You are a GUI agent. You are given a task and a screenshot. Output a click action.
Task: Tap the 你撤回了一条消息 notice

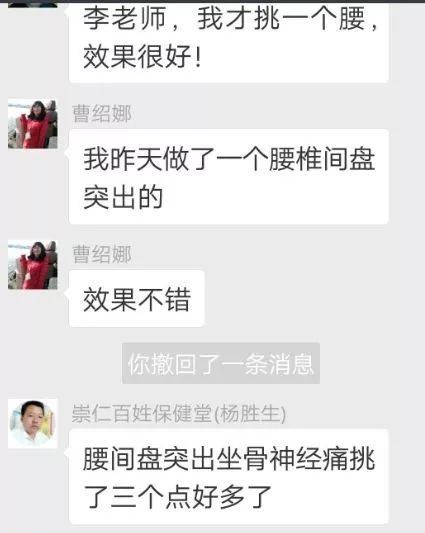[x=221, y=363]
